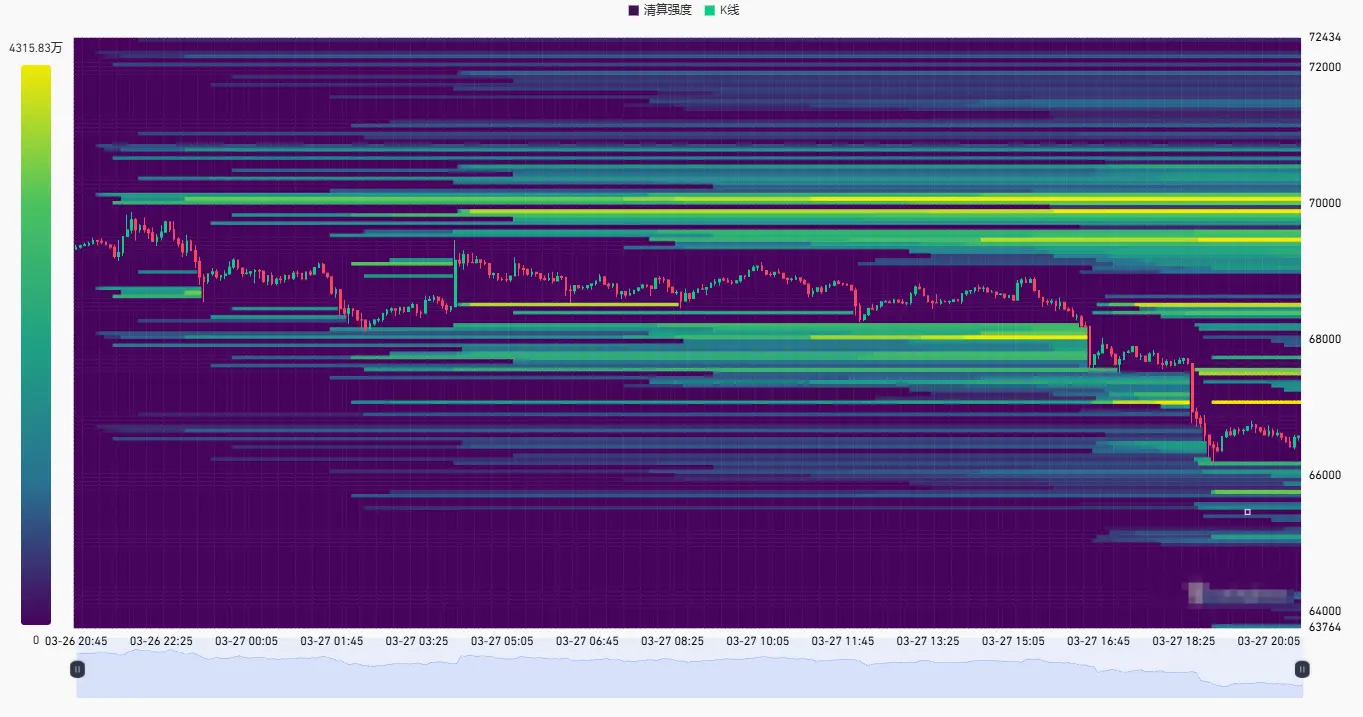Click the 03-27 01:45 time label
Screen dimensions: 1363x717
pyautogui.click(x=331, y=641)
